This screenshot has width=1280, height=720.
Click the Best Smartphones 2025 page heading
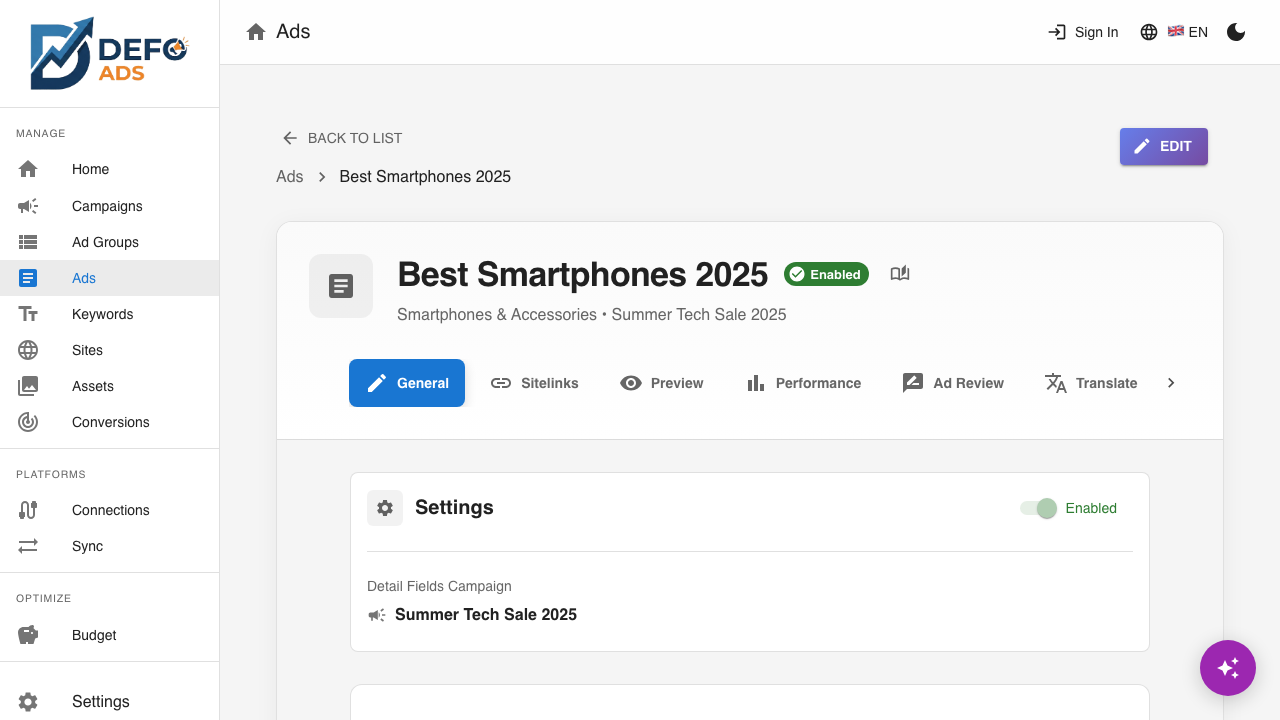(x=583, y=274)
